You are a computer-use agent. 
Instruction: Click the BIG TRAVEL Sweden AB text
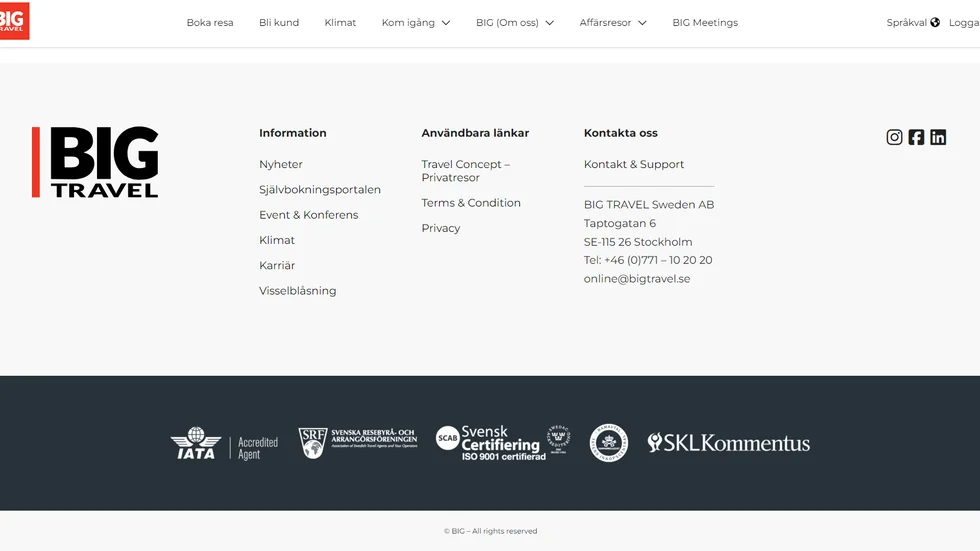click(649, 204)
